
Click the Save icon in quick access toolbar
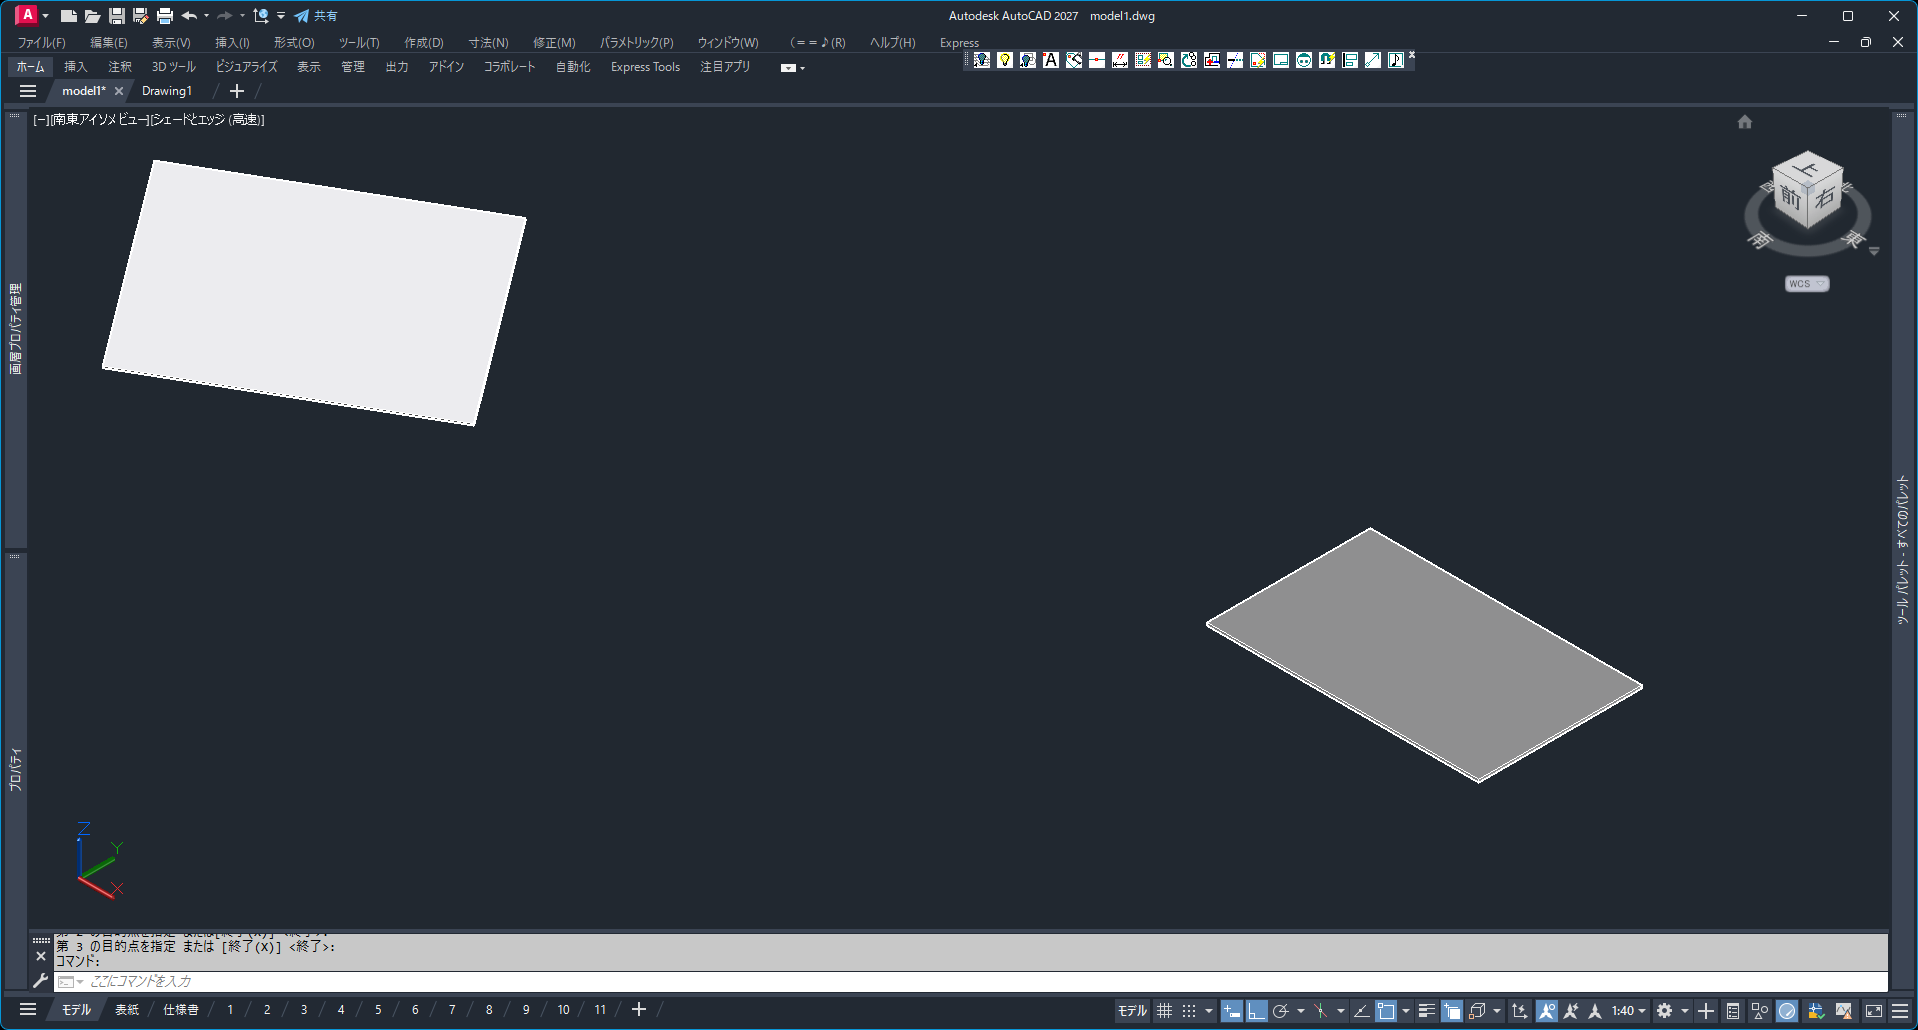pyautogui.click(x=117, y=16)
